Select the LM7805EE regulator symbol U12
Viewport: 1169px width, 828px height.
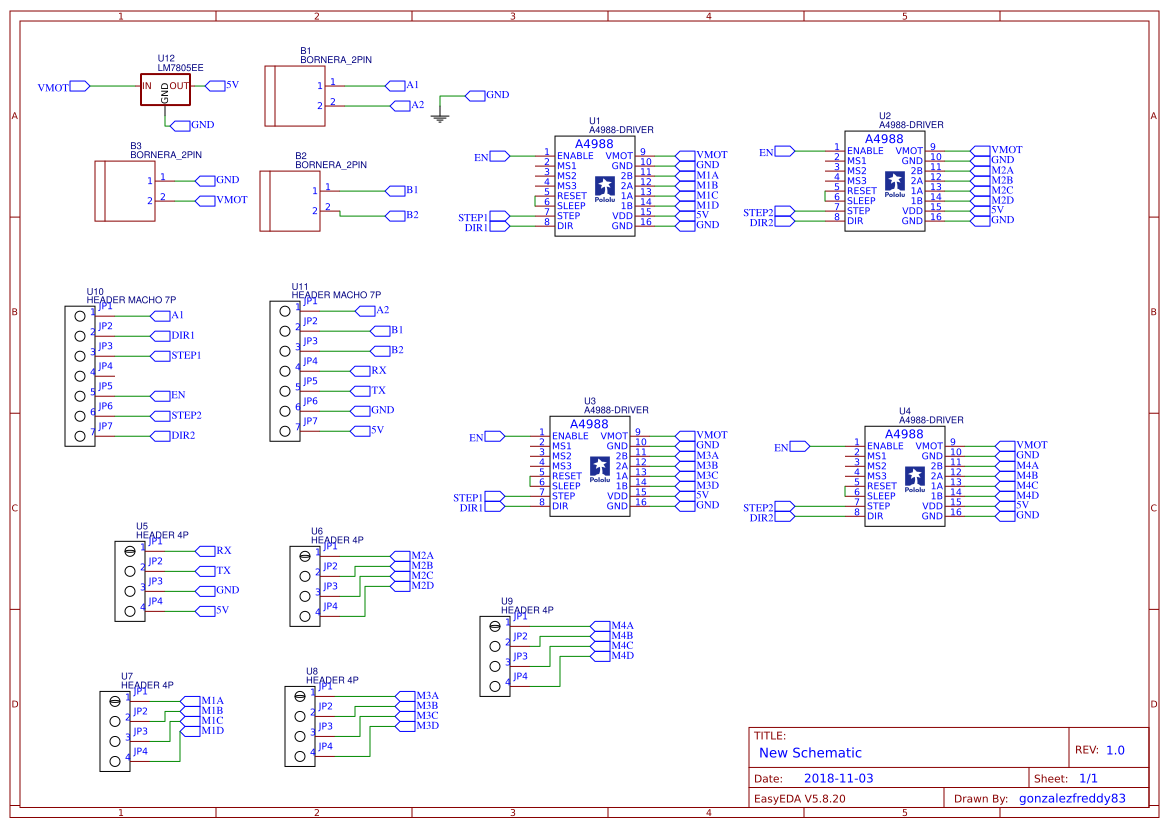pyautogui.click(x=167, y=87)
